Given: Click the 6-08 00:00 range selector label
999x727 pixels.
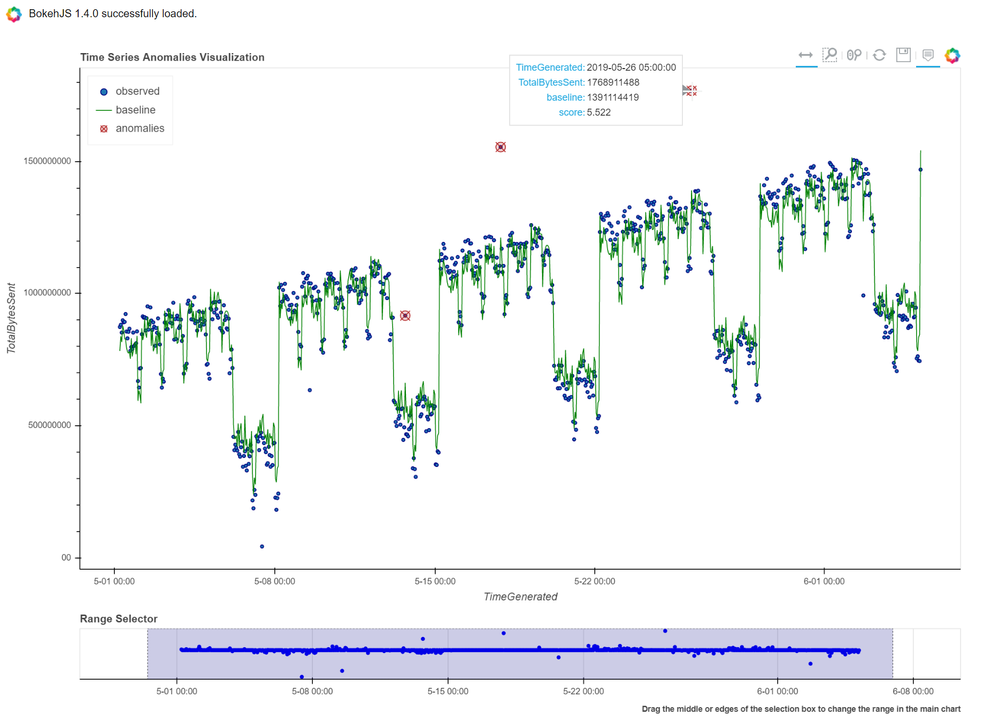Looking at the screenshot, I should click(913, 691).
